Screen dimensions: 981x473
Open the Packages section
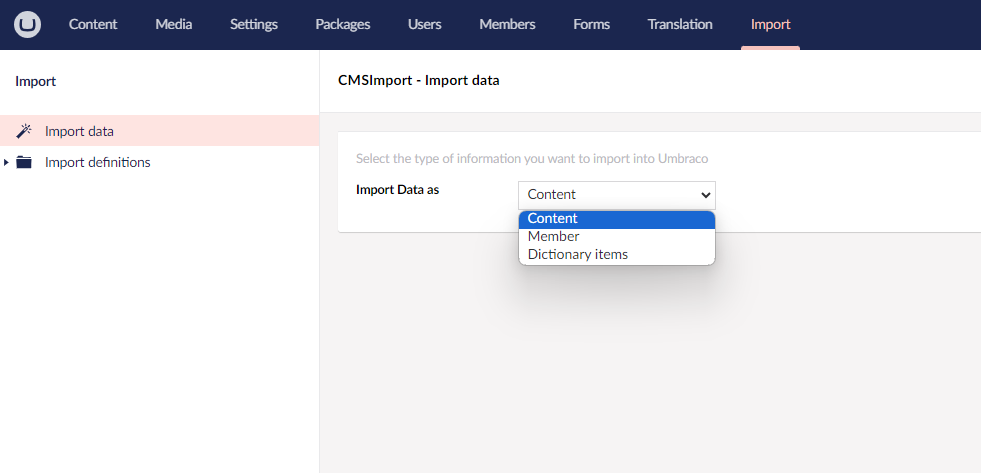(343, 24)
